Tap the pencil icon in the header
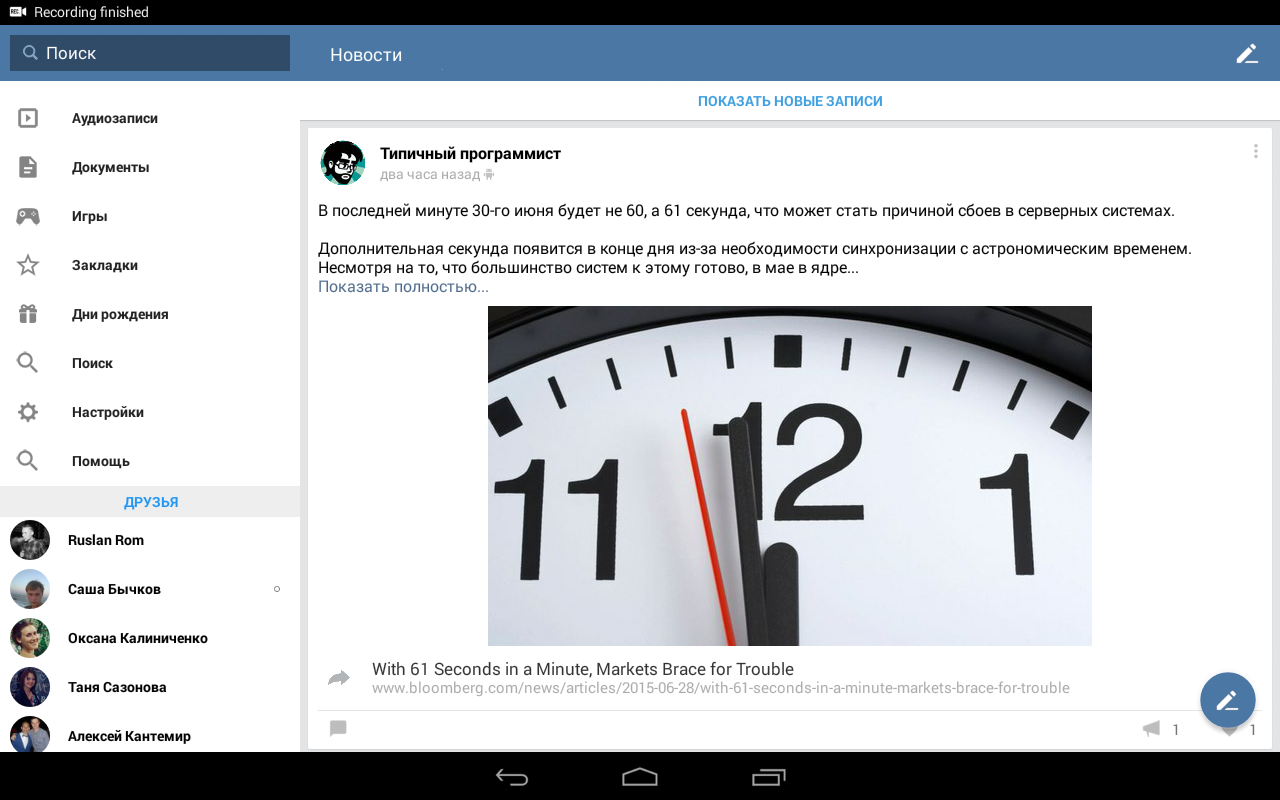 (x=1246, y=53)
